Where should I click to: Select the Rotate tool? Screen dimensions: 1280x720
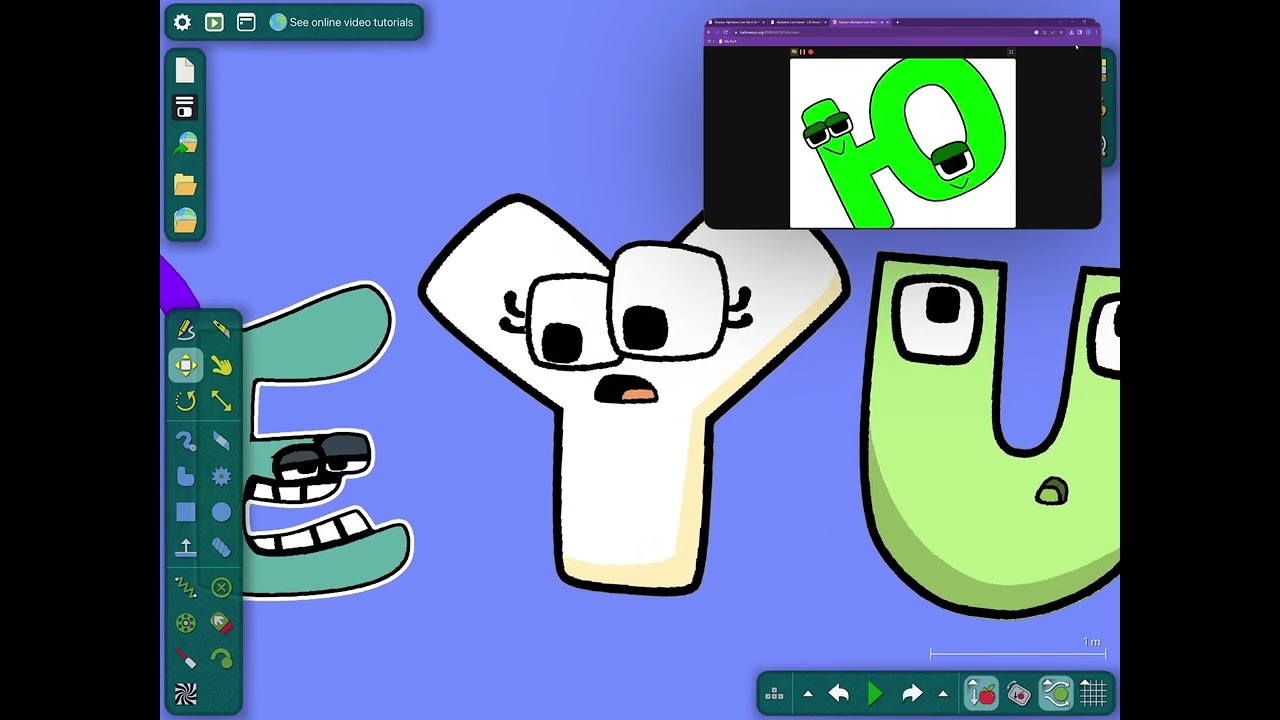[x=186, y=401]
